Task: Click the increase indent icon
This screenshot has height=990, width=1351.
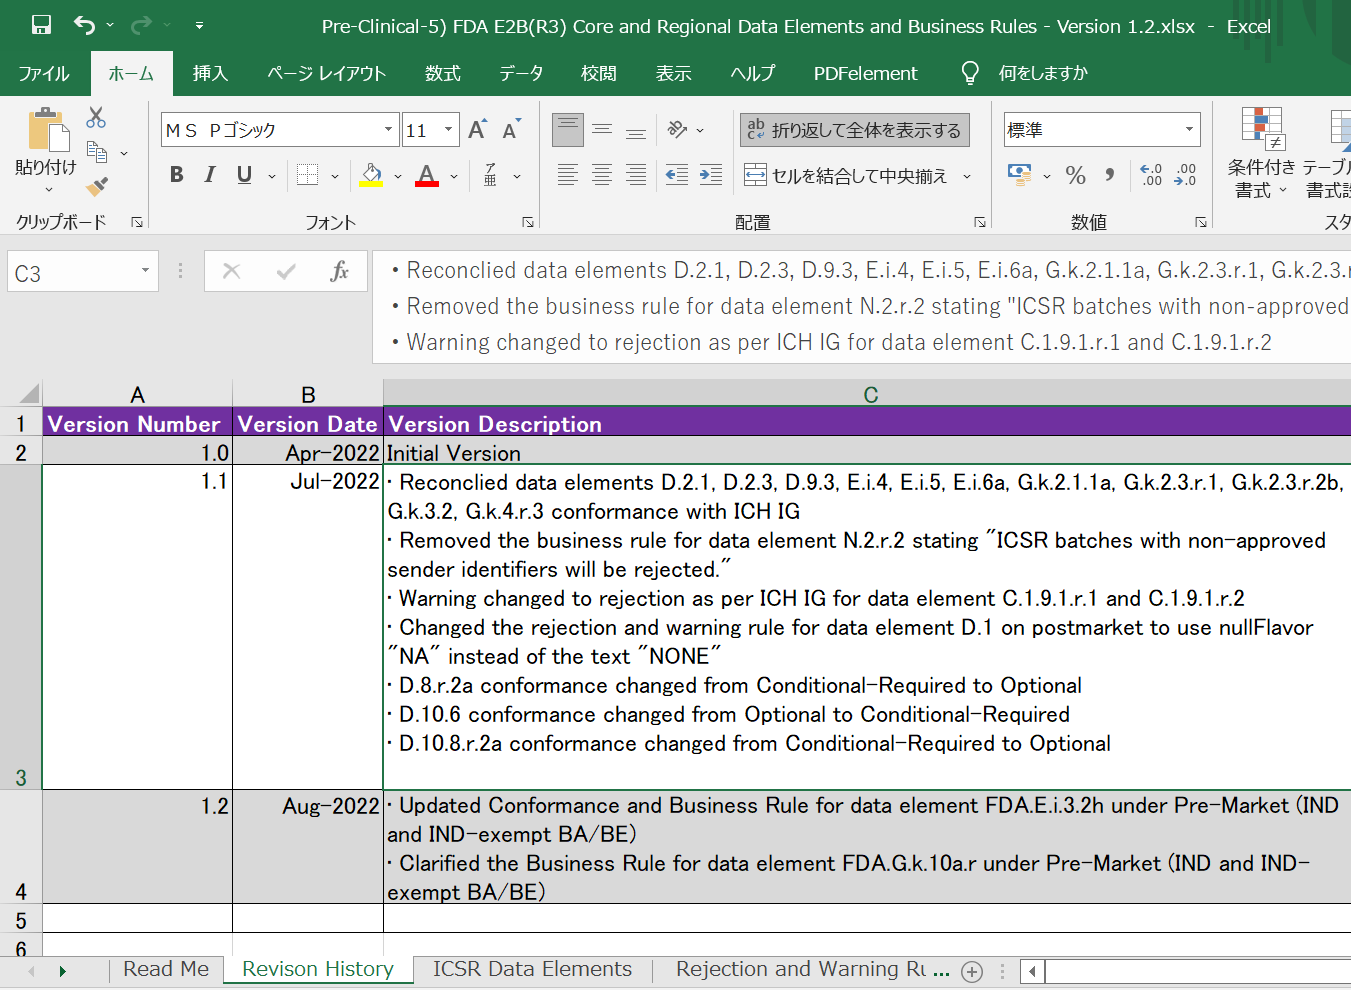Action: click(x=711, y=176)
